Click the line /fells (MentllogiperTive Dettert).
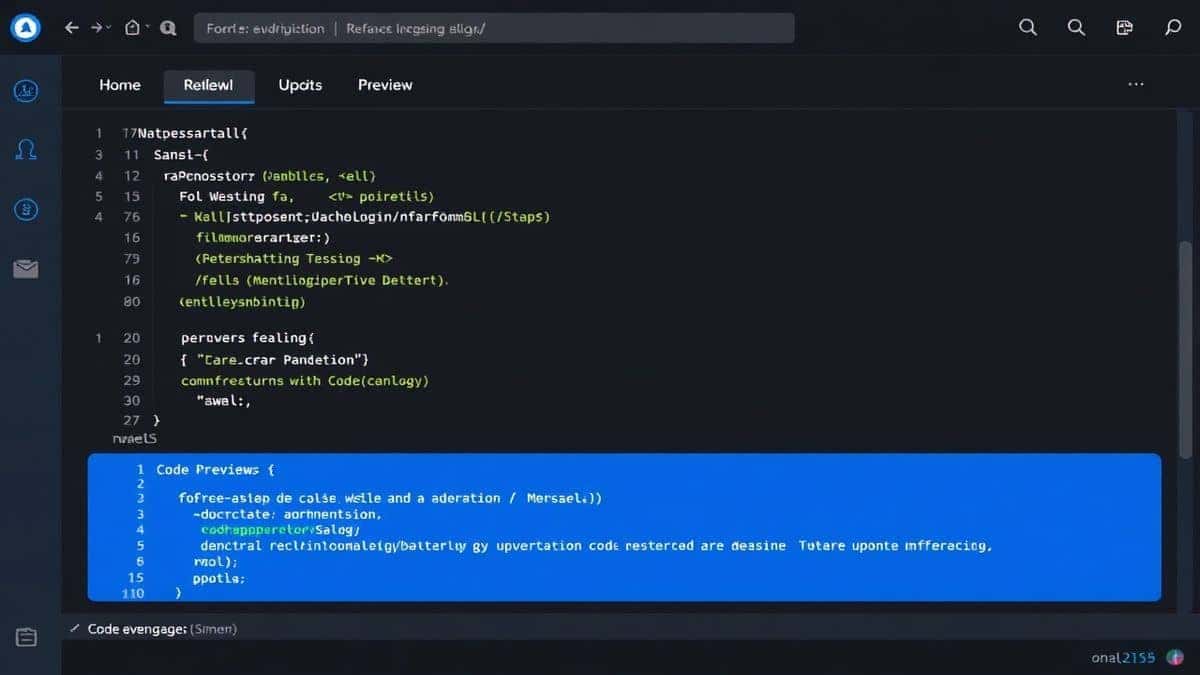 point(322,281)
